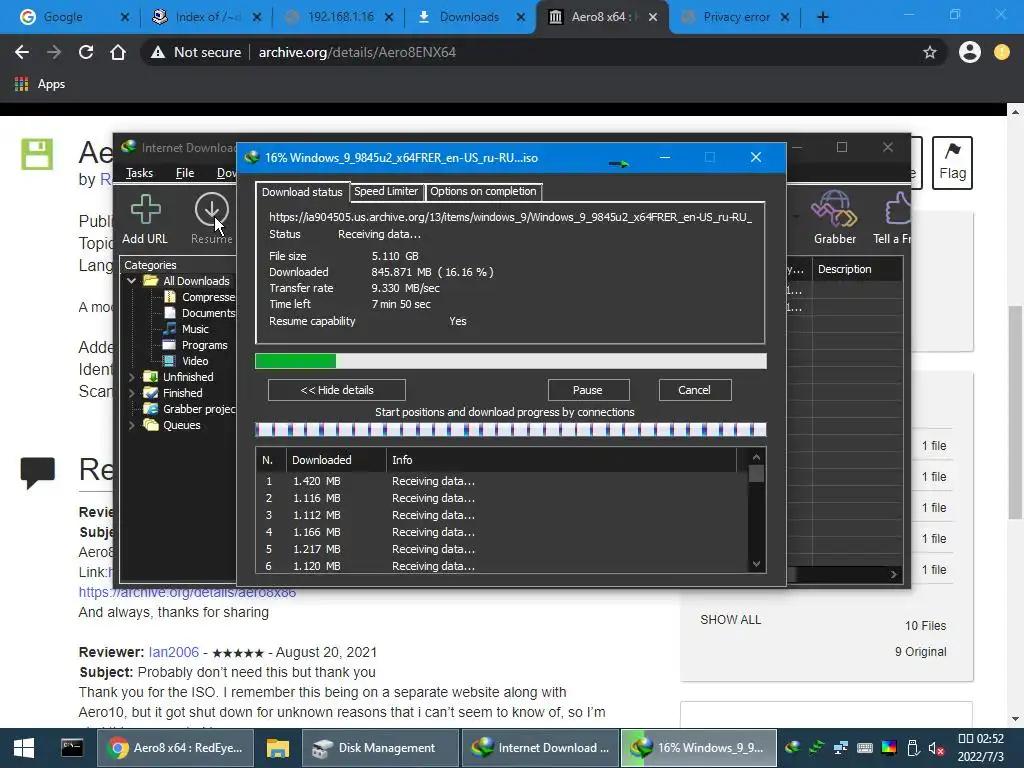The image size is (1024, 768).
Task: Switch to the Privacy error browser tab
Action: click(735, 17)
